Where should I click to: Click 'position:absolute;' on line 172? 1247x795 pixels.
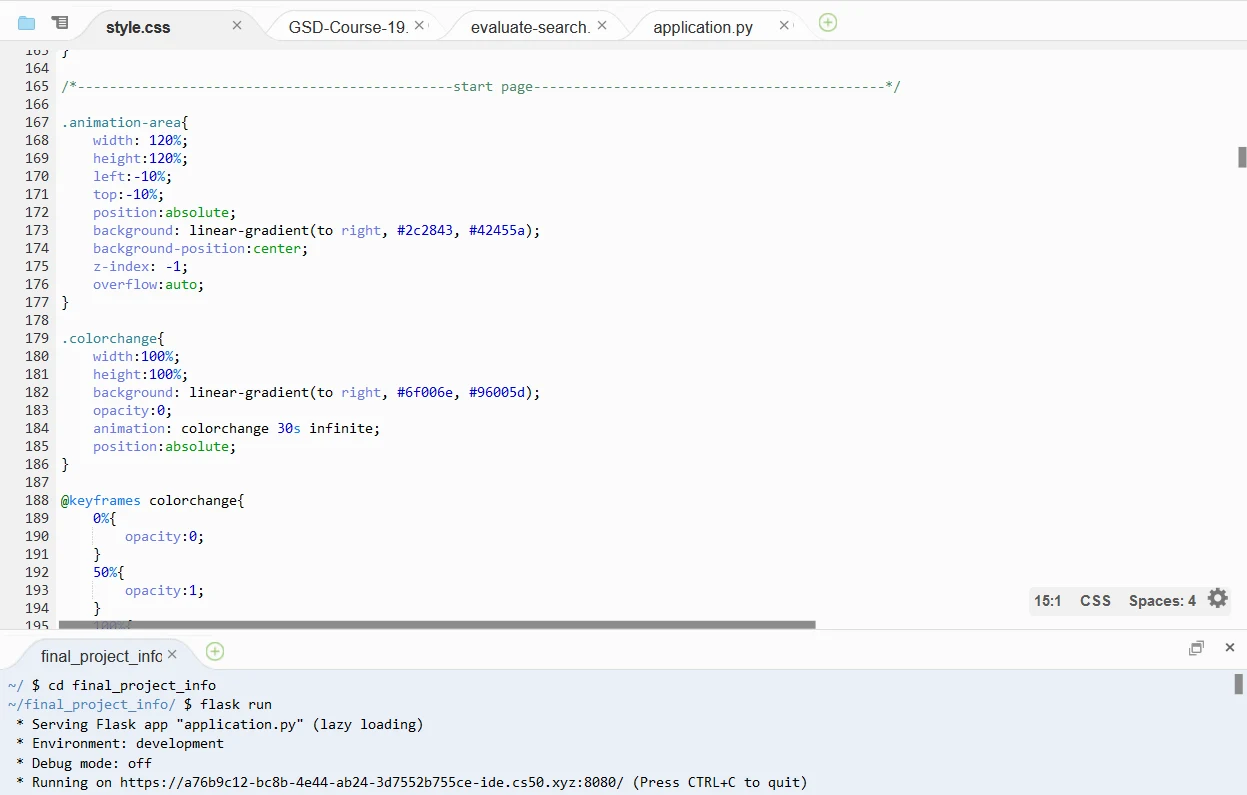click(x=165, y=212)
